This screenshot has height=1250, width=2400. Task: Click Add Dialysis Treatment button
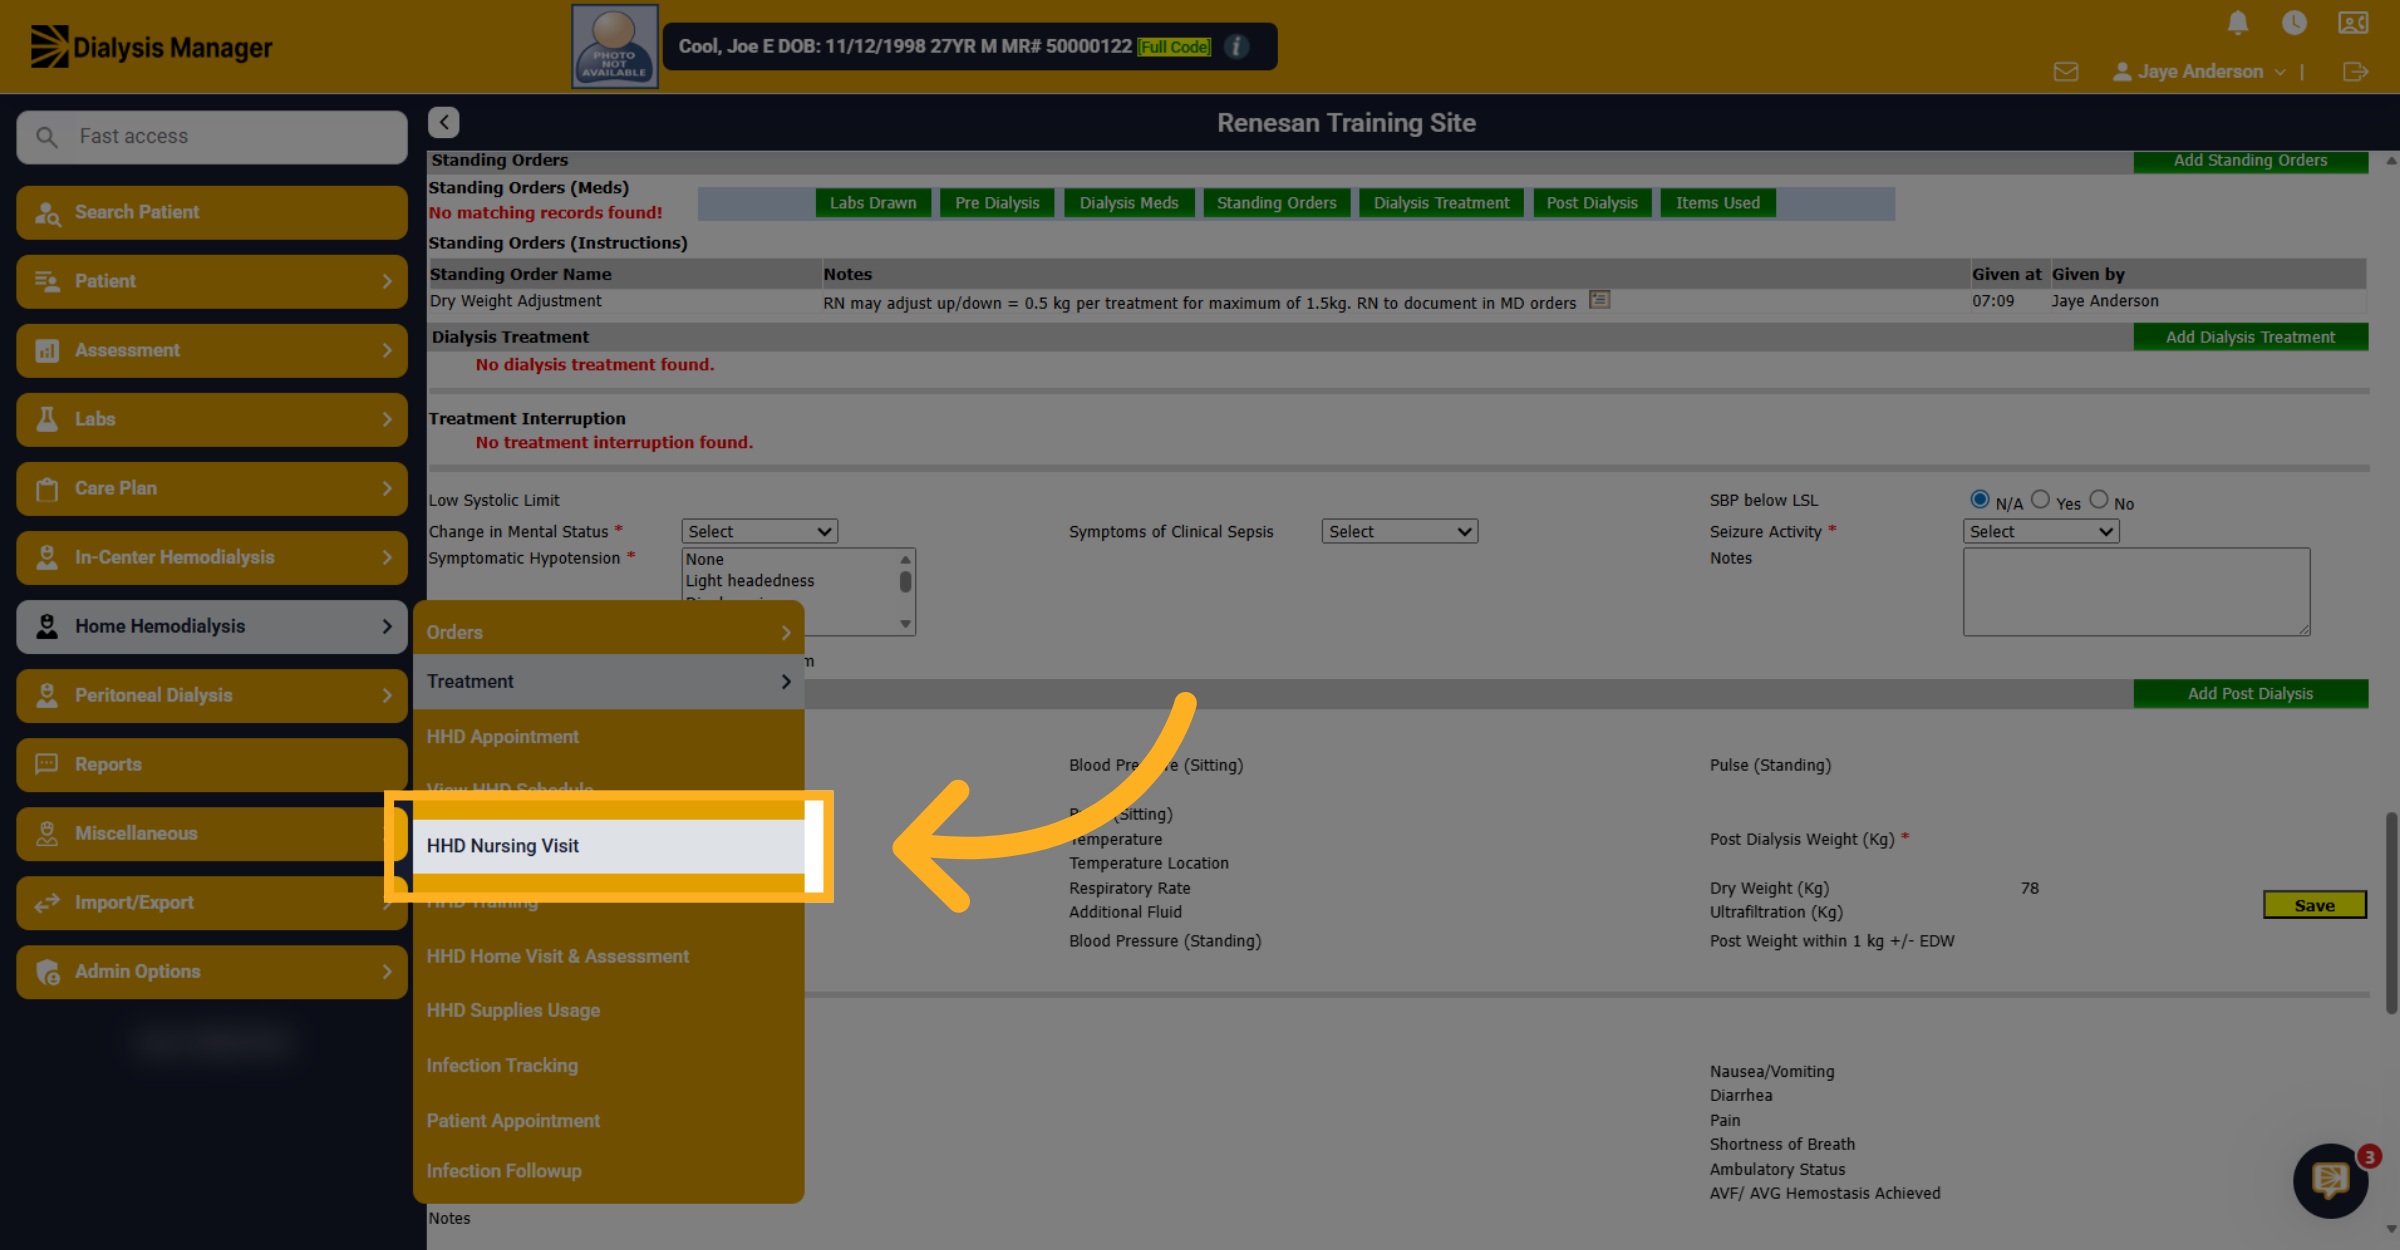click(x=2250, y=337)
